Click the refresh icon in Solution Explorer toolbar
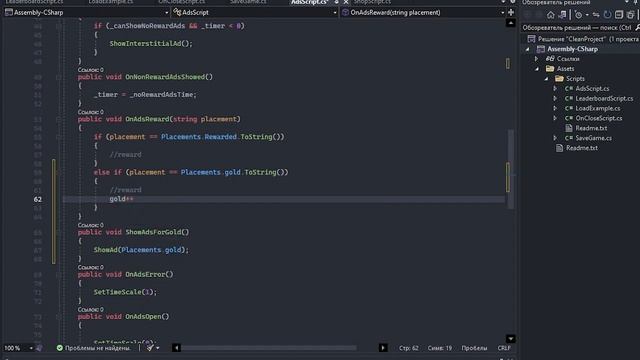Image resolution: width=640 pixels, height=360 pixels. [x=607, y=15]
